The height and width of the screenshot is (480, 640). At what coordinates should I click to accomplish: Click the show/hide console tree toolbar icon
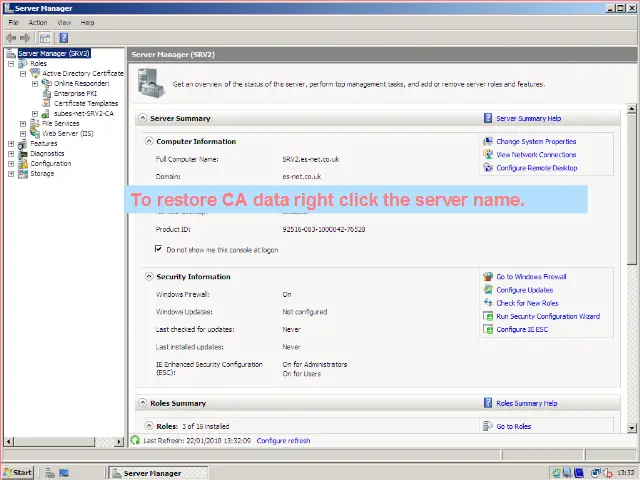tap(45, 38)
